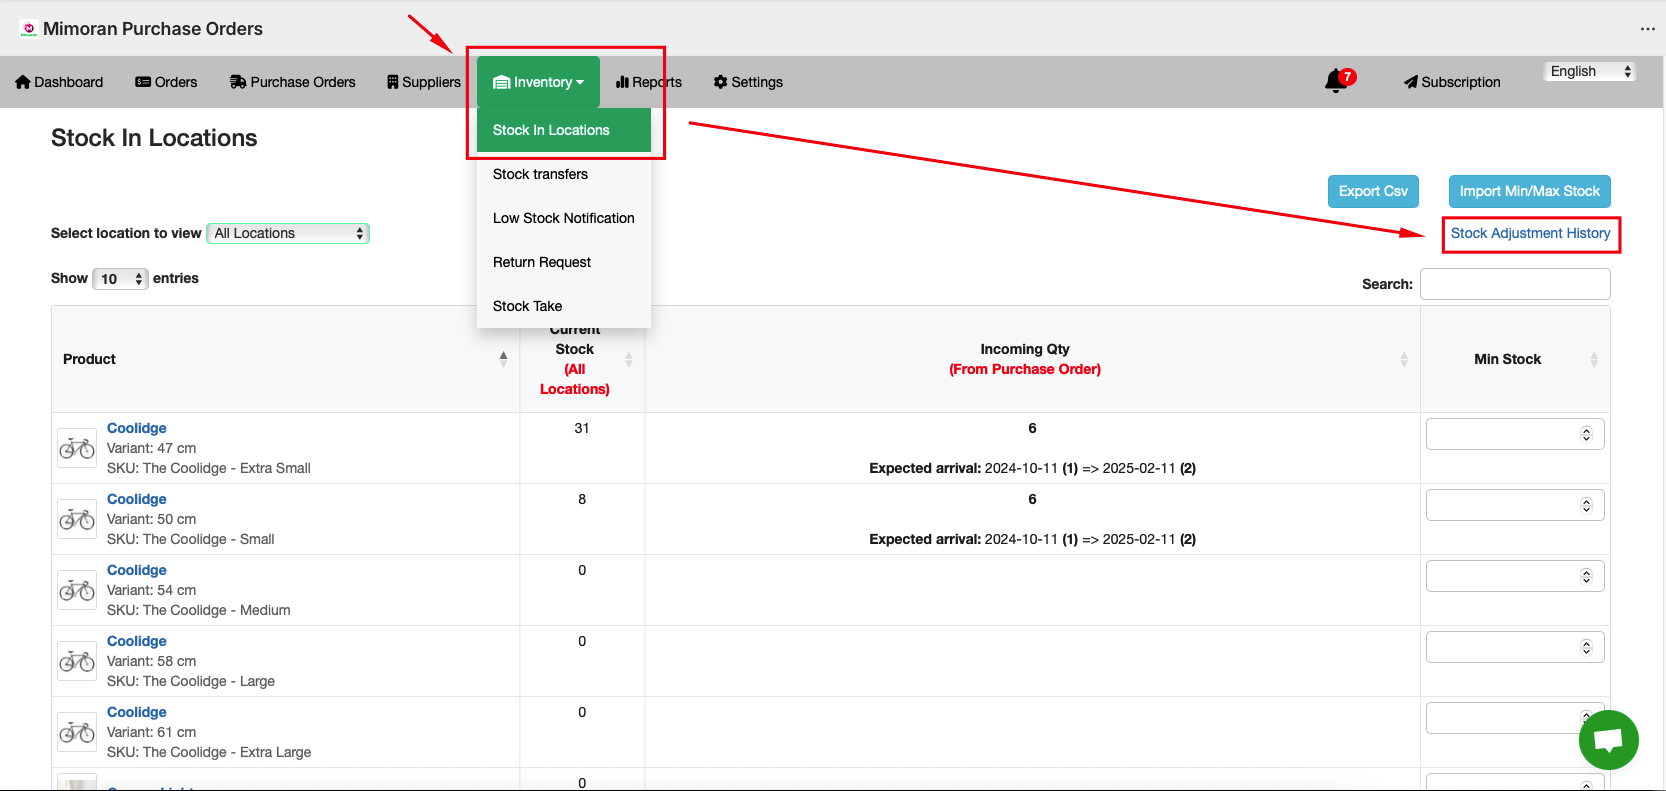Click Min Stock field for Coolidge Medium
This screenshot has width=1666, height=791.
click(1515, 576)
